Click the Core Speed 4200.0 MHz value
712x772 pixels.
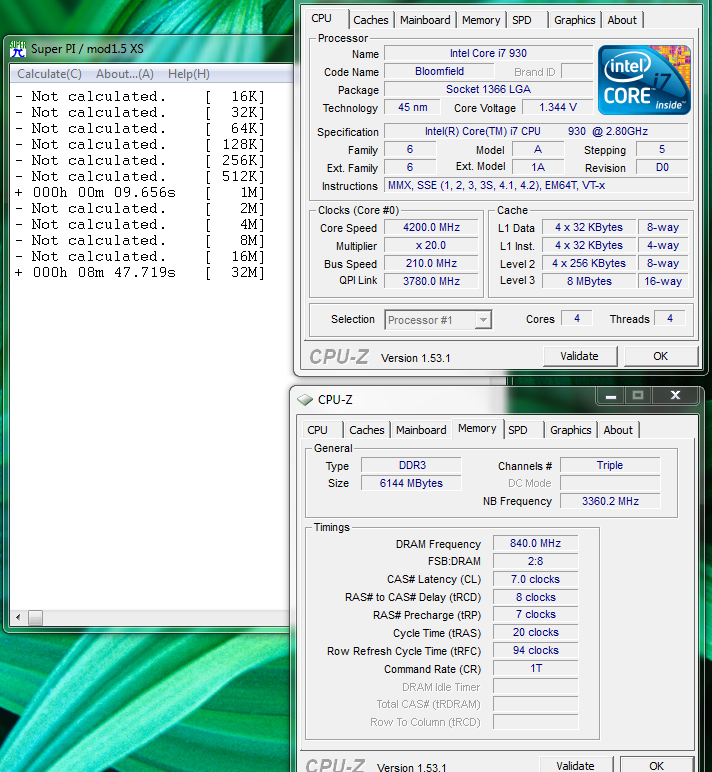click(x=431, y=227)
